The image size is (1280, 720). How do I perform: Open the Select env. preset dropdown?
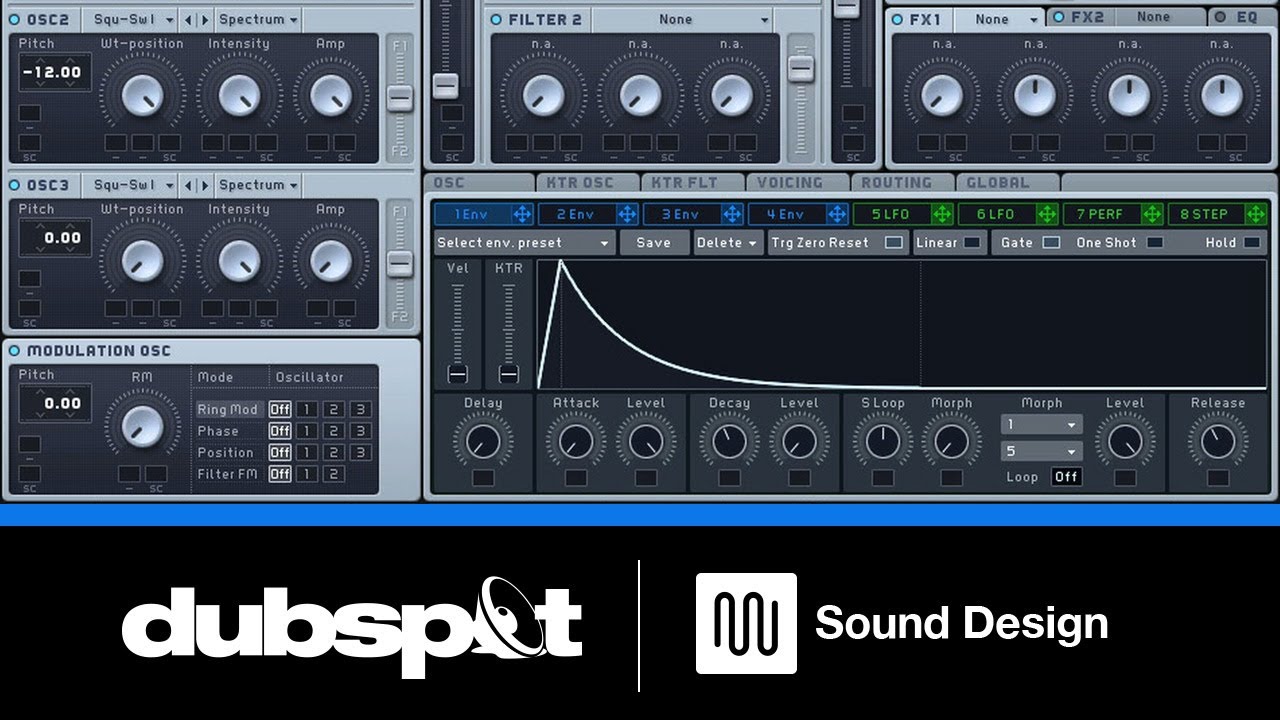[525, 243]
